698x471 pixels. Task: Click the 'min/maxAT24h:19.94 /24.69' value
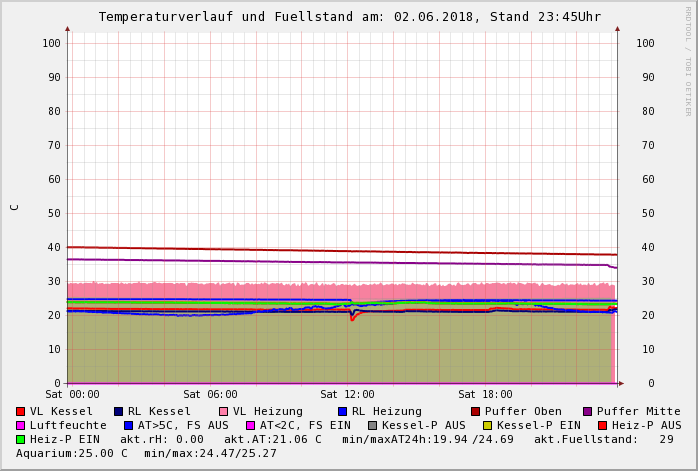pos(428,439)
